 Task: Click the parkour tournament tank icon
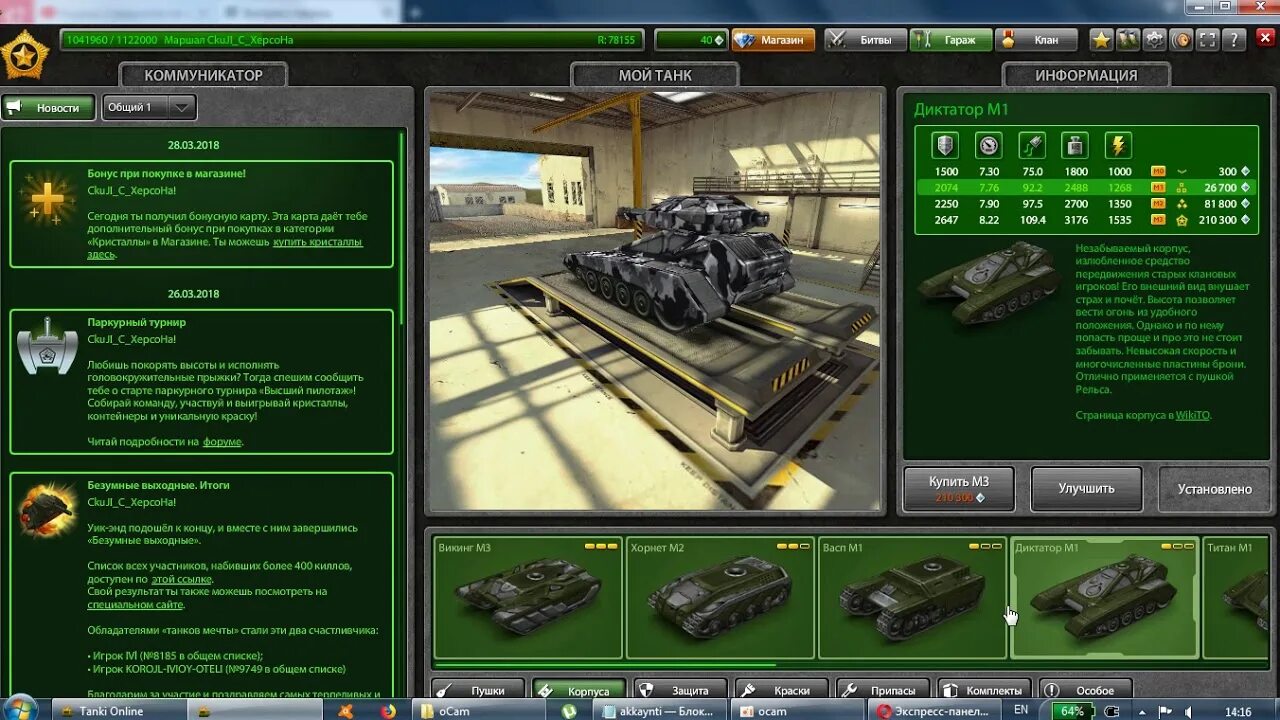tap(47, 346)
